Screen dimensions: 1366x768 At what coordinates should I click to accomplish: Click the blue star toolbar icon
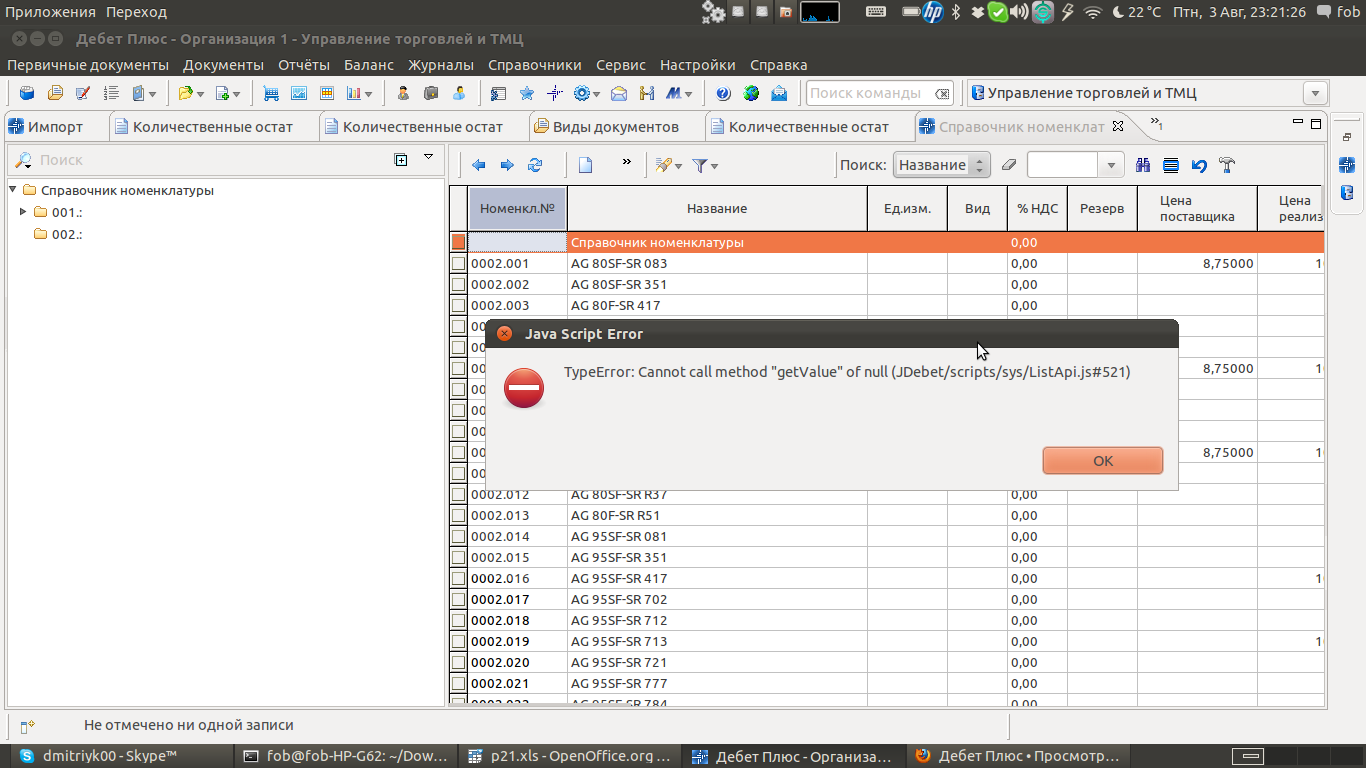pos(527,93)
